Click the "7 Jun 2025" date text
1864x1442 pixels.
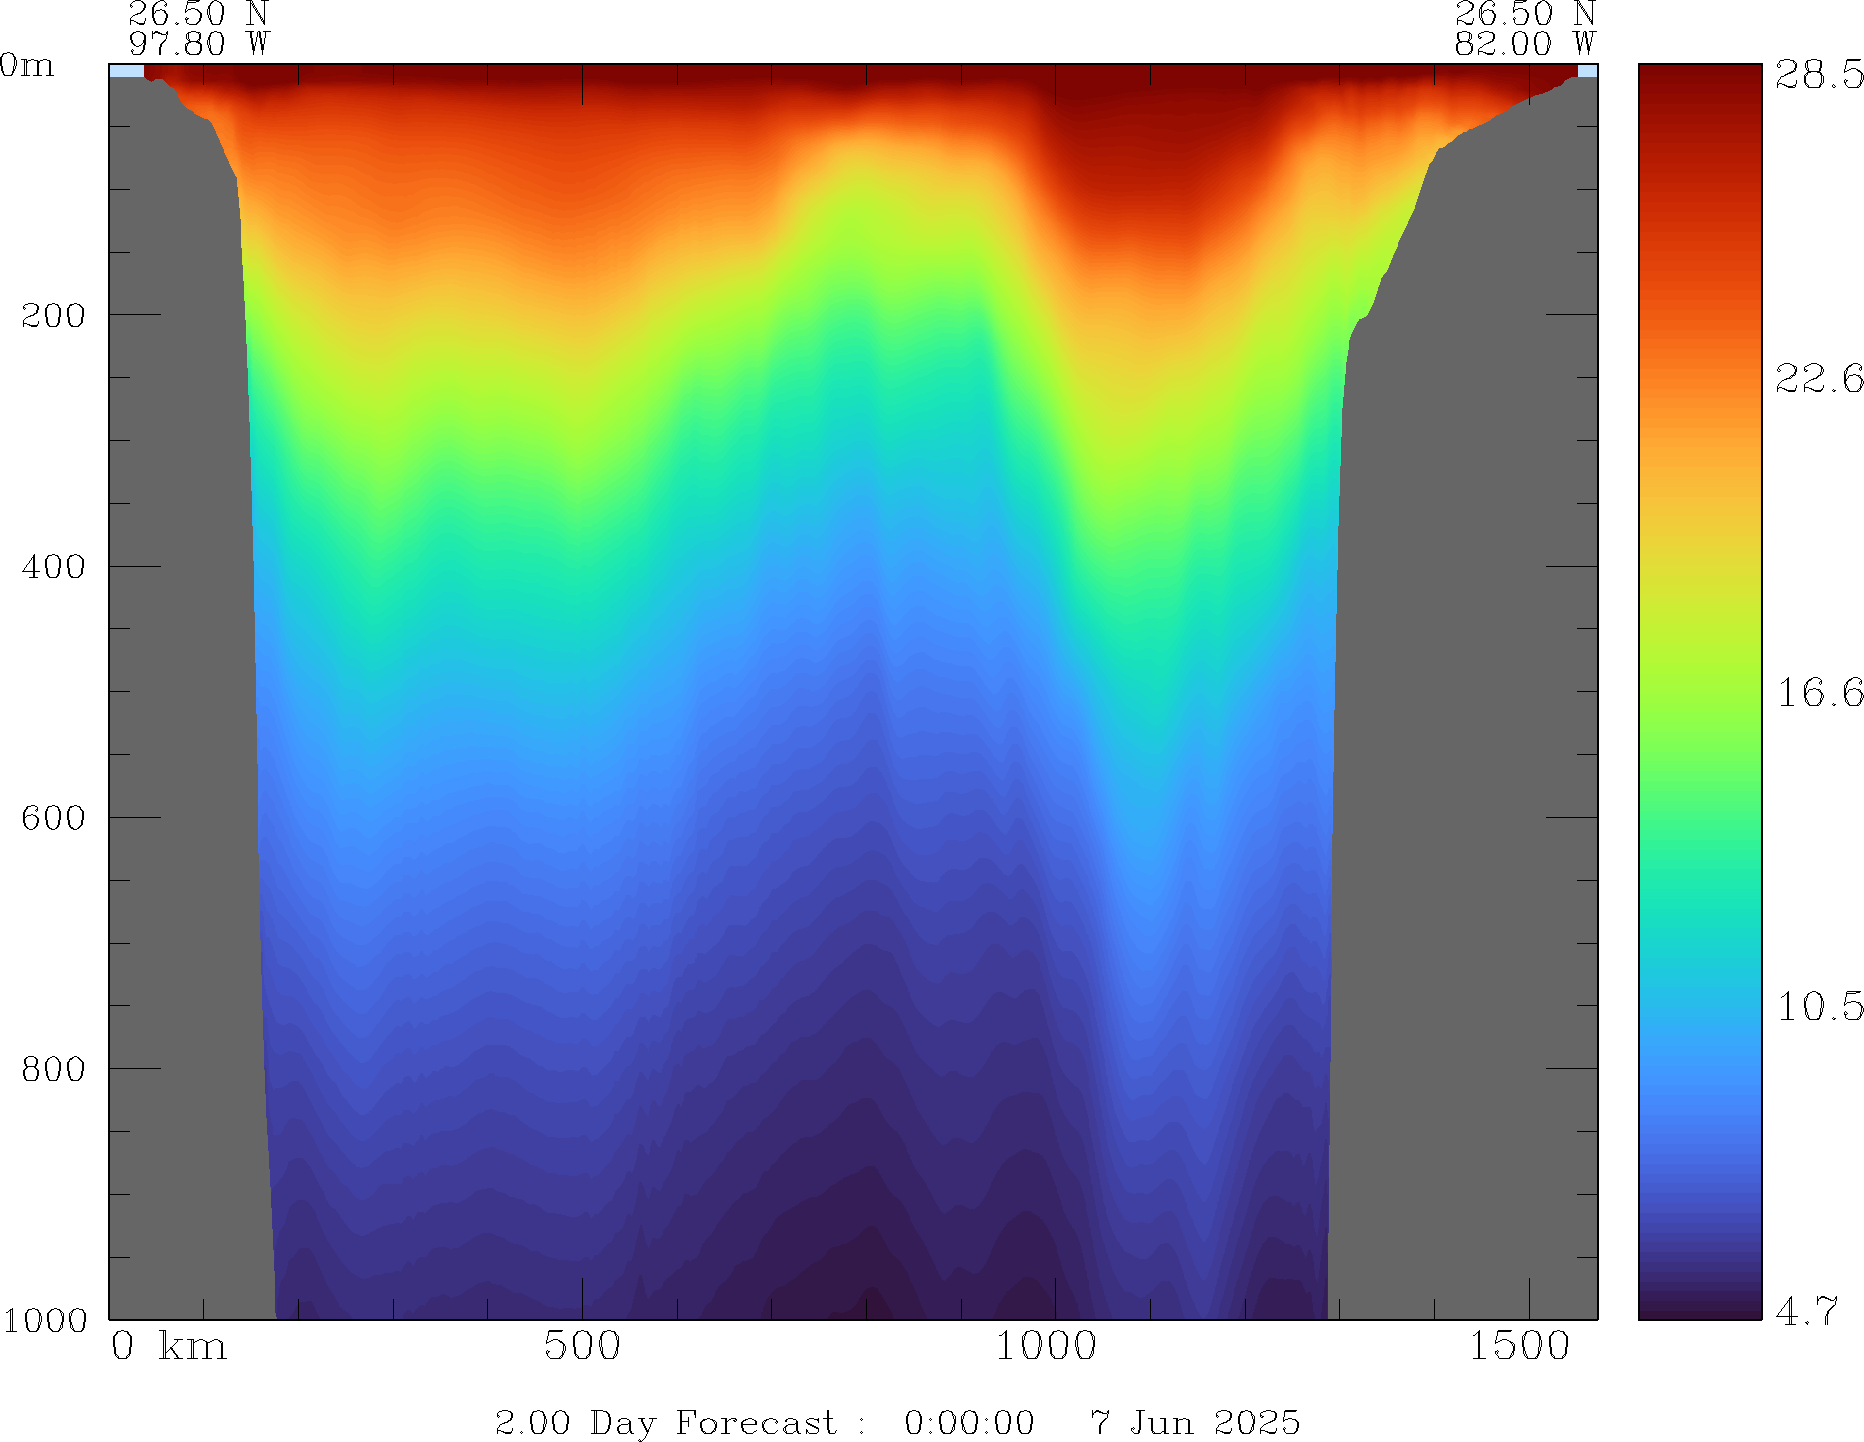(1195, 1423)
